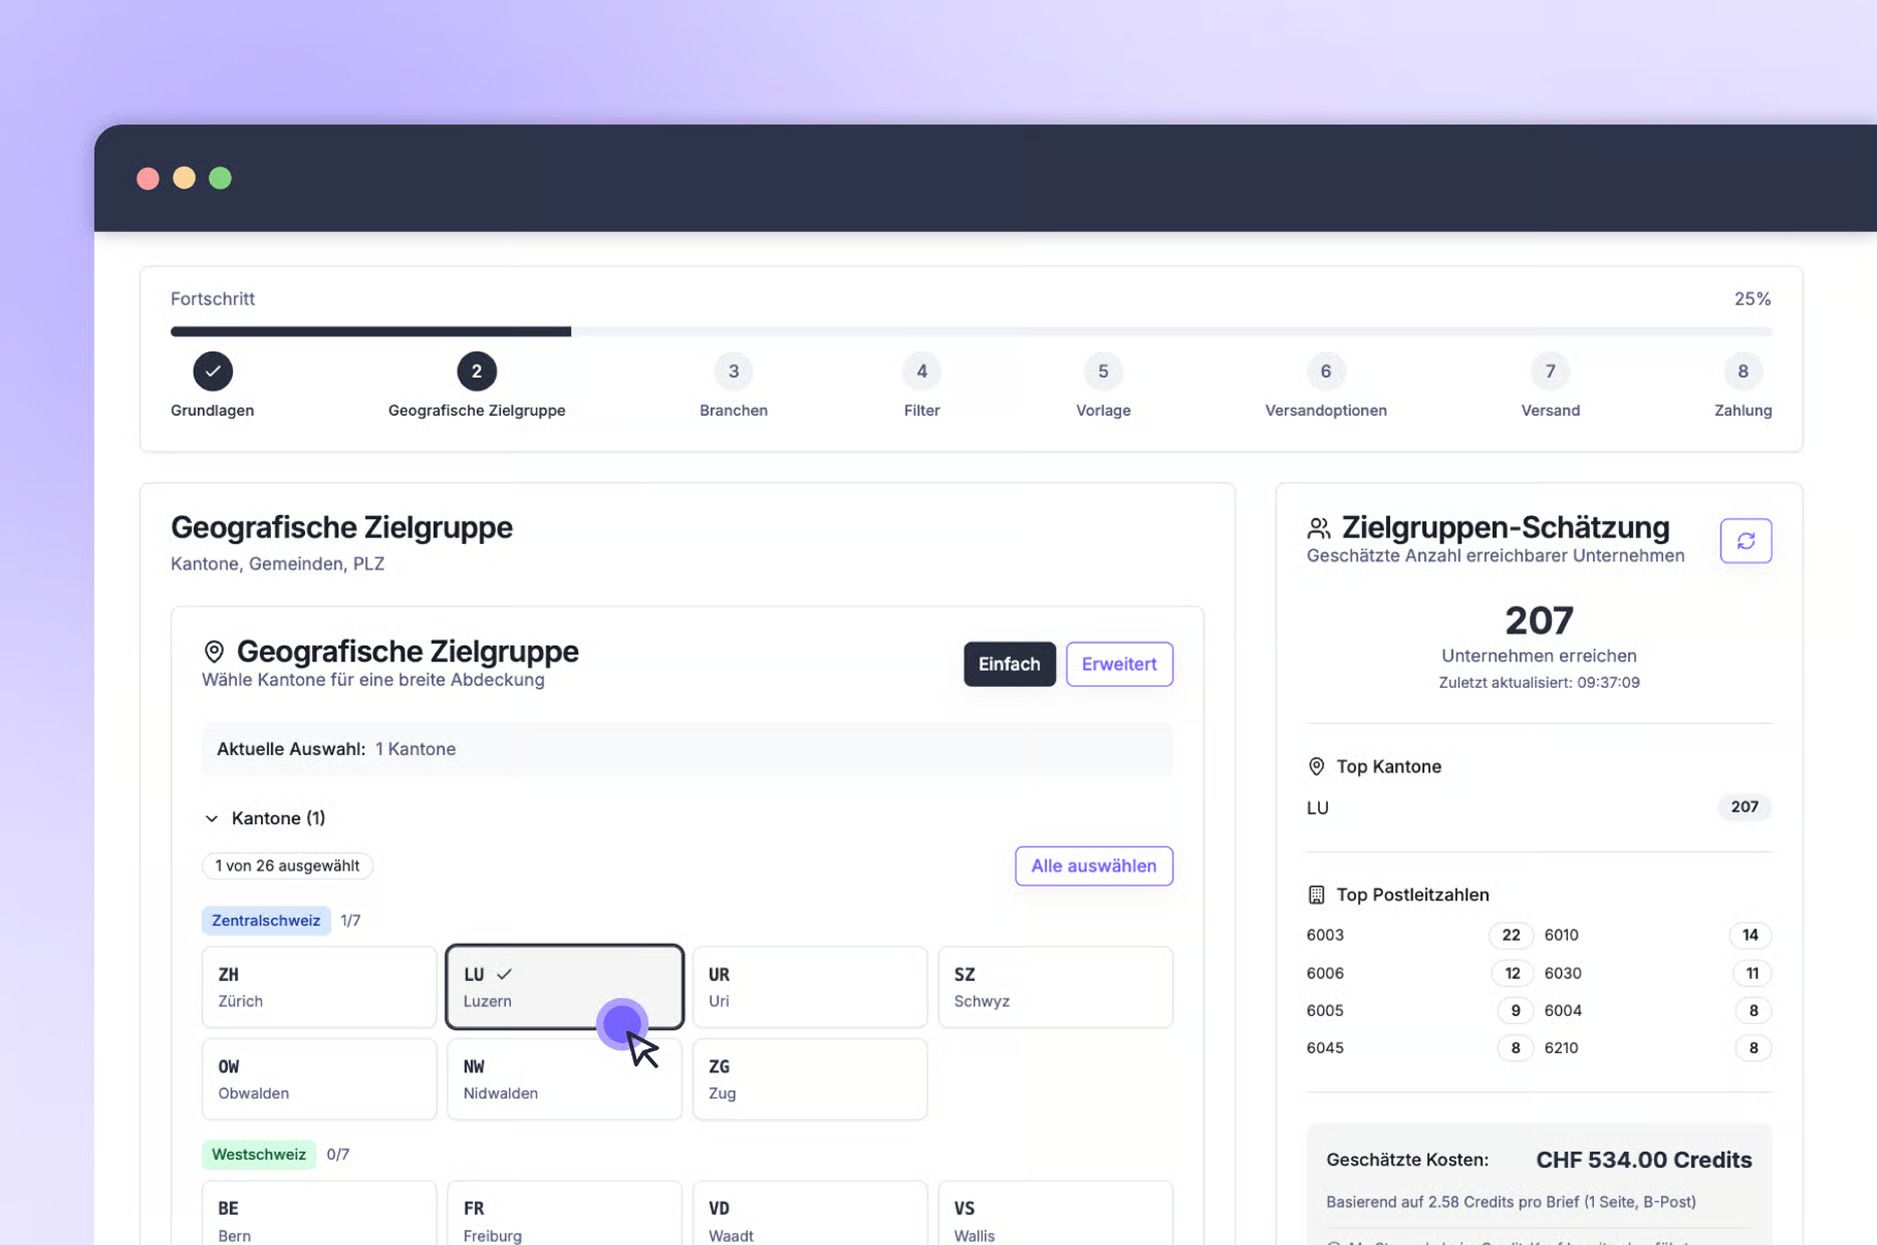The width and height of the screenshot is (1877, 1245).
Task: Click the completed Grundlagen checkmark step
Action: click(x=213, y=371)
